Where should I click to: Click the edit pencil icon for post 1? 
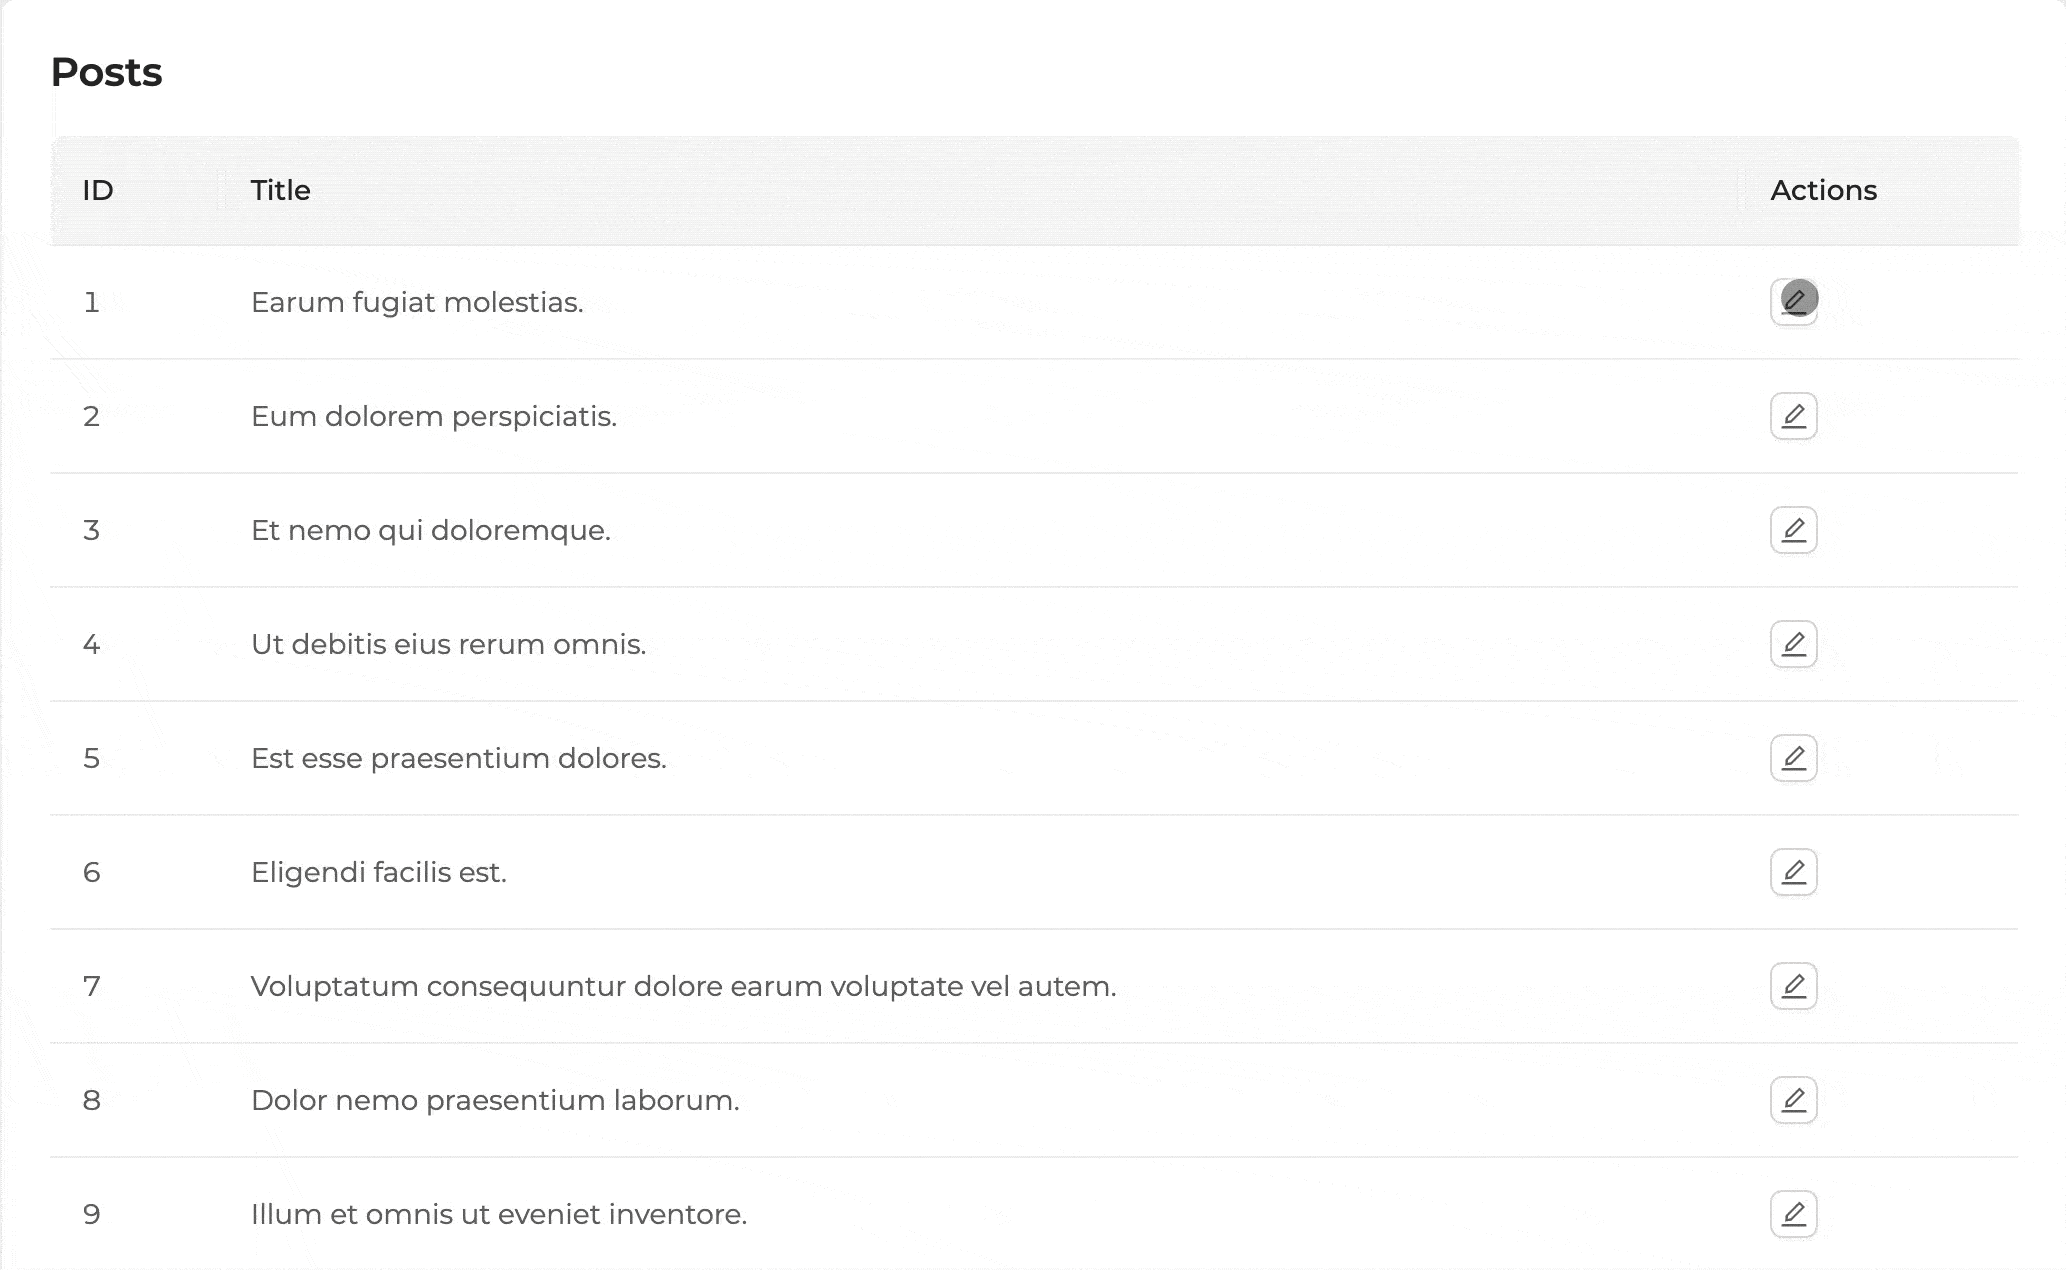[1793, 302]
